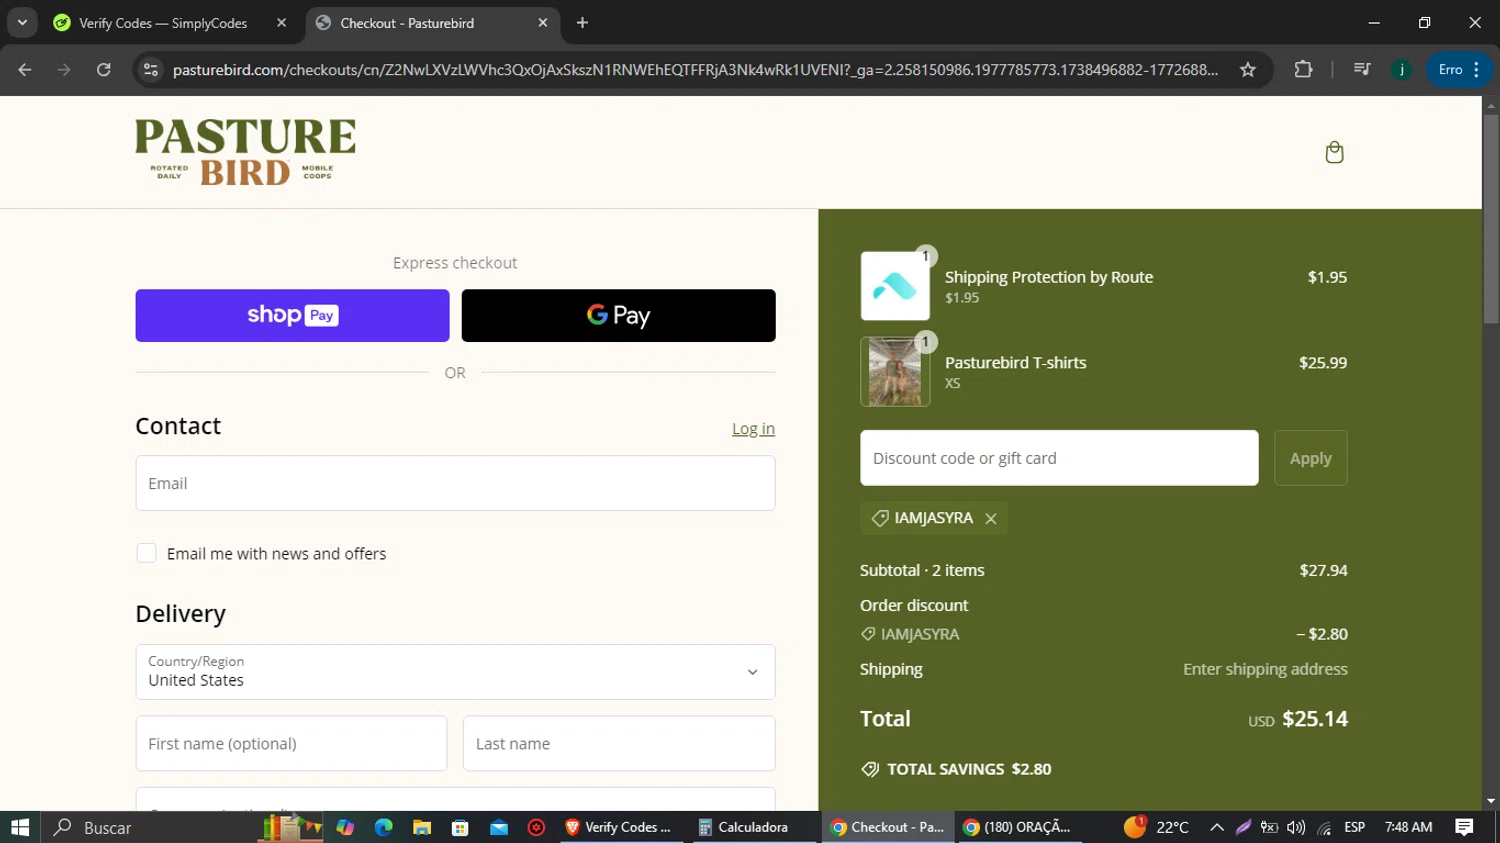Viewport: 1500px width, 843px height.
Task: Show hidden system tray icons
Action: (1216, 827)
